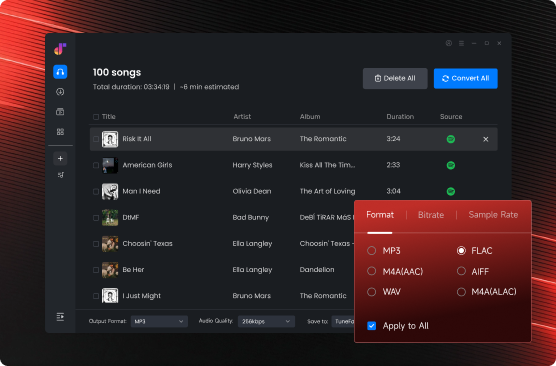Switch to the Format tab
Screen dimensions: 556x366
[380, 215]
